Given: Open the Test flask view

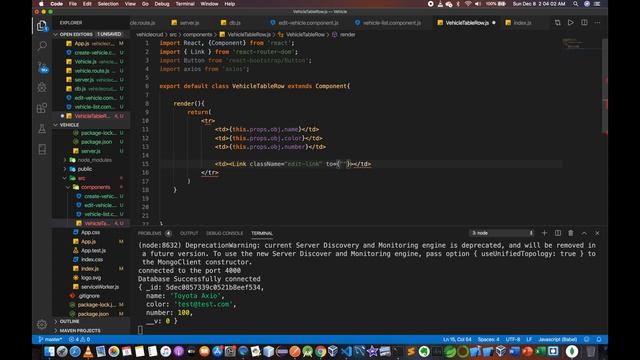Looking at the screenshot, I should click(x=42, y=129).
